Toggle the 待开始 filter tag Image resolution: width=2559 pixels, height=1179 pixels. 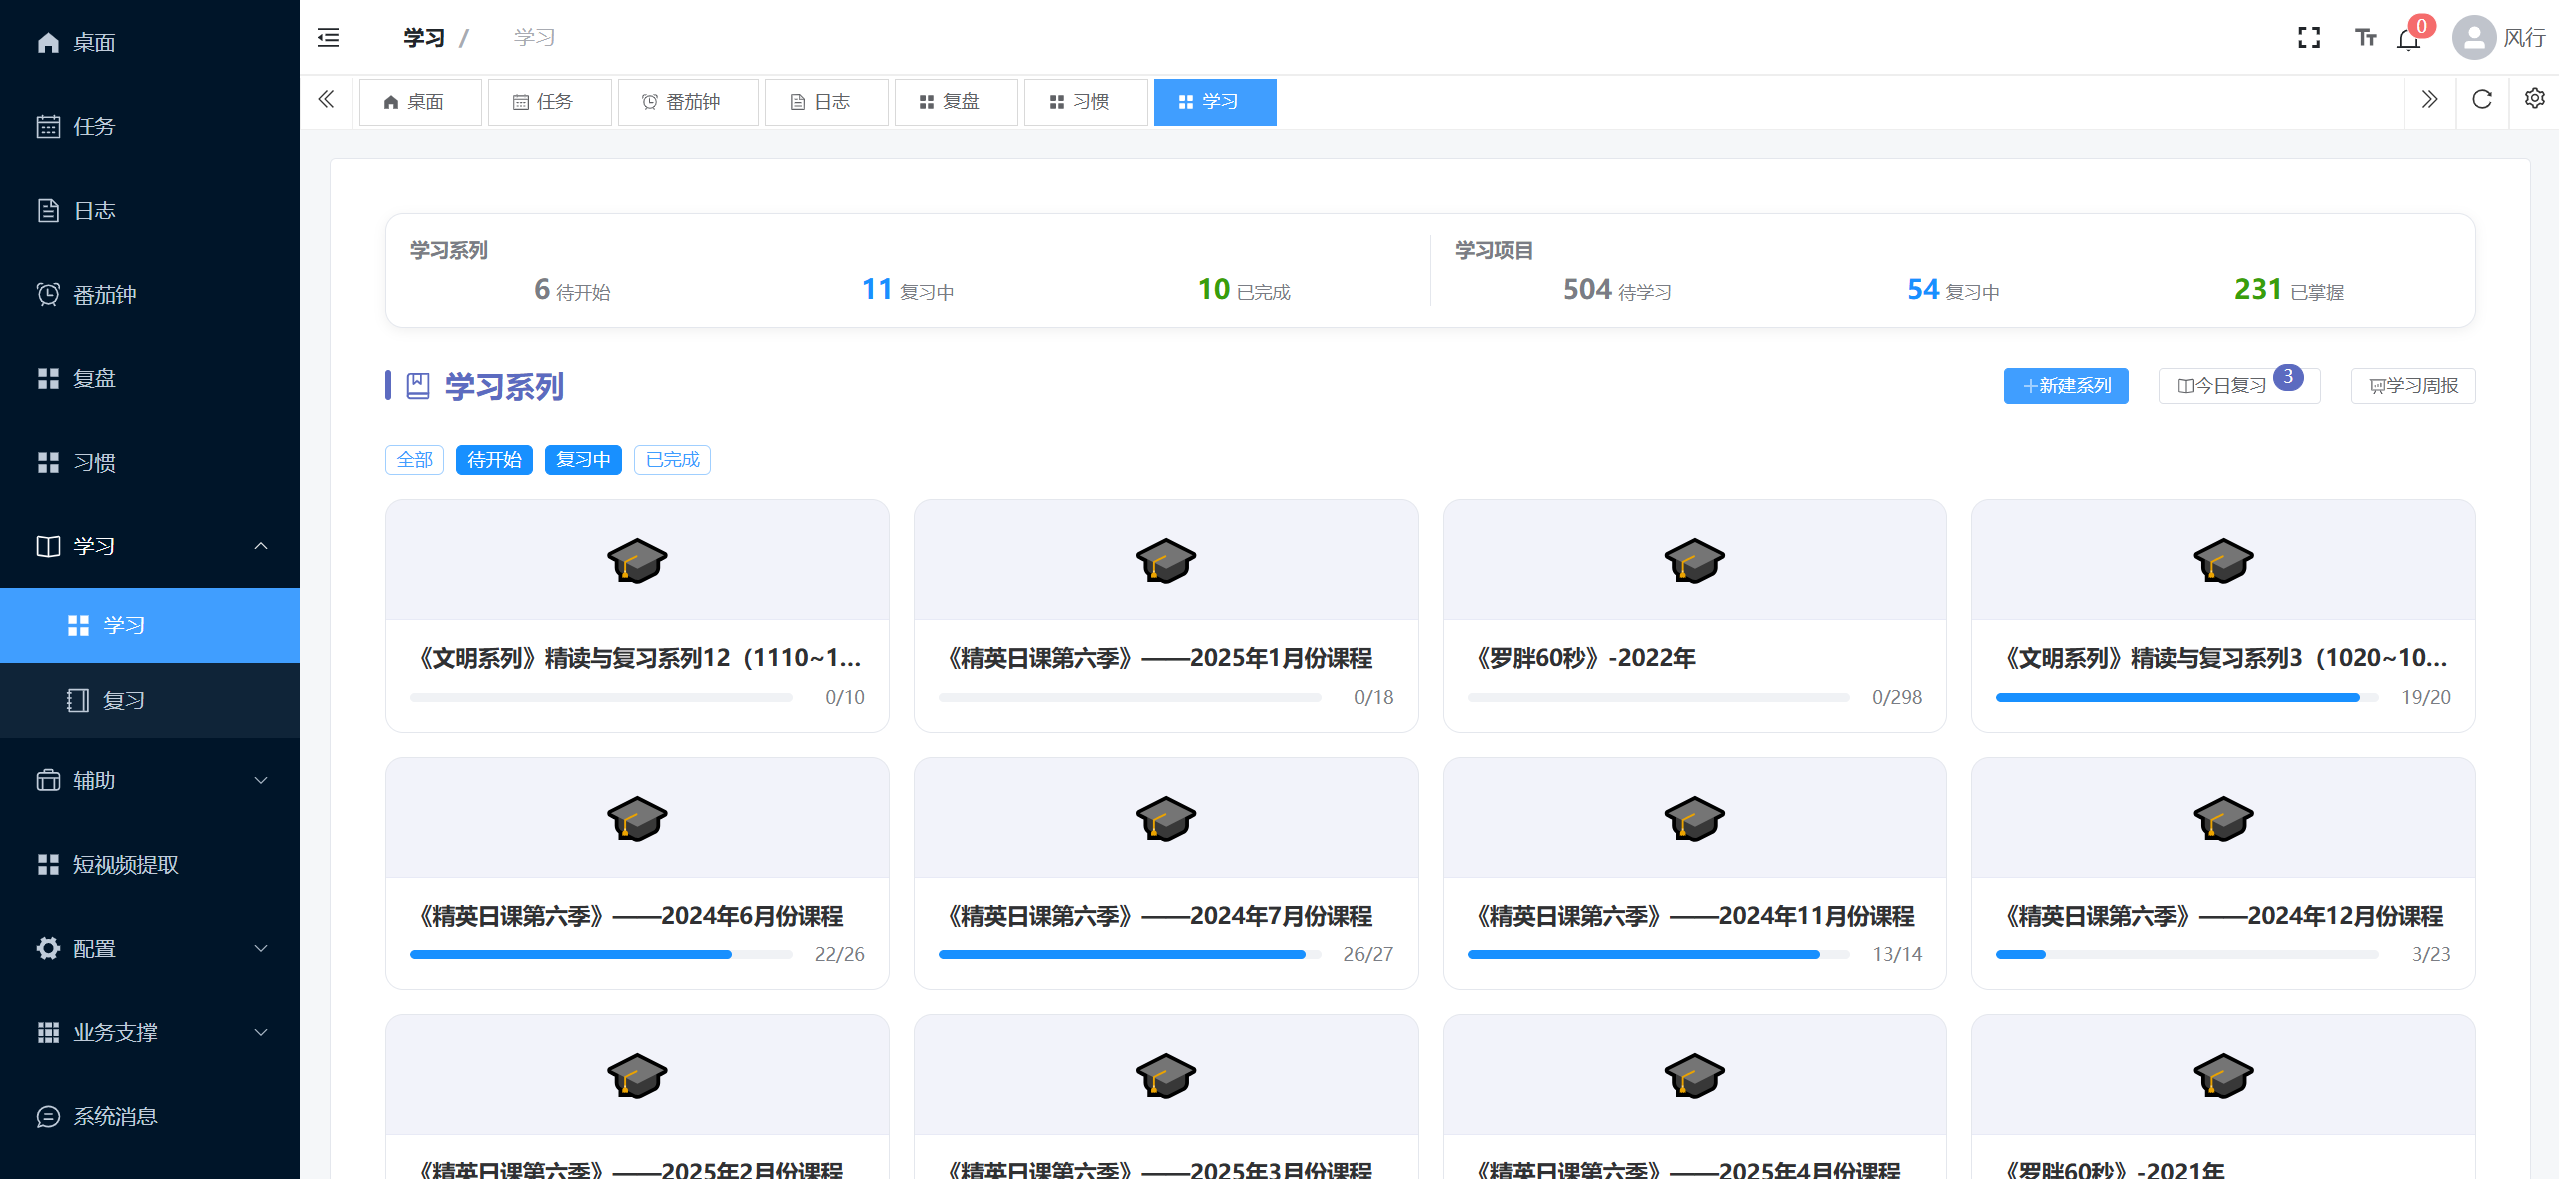point(494,460)
